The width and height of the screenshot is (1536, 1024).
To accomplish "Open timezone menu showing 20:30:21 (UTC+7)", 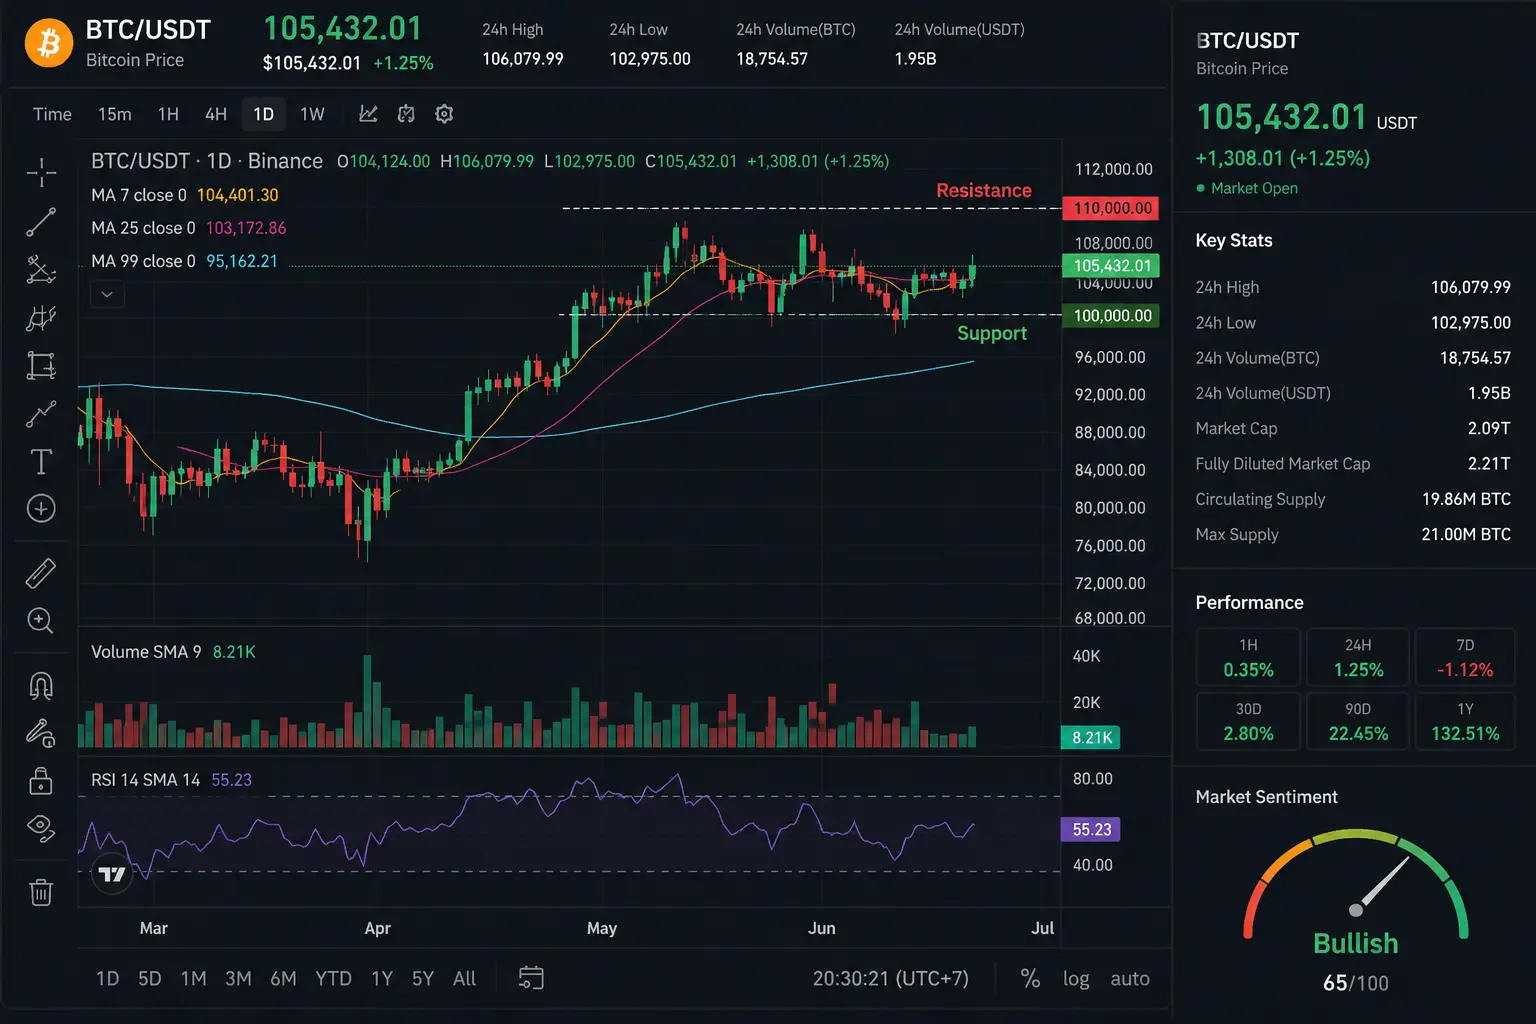I will coord(891,978).
